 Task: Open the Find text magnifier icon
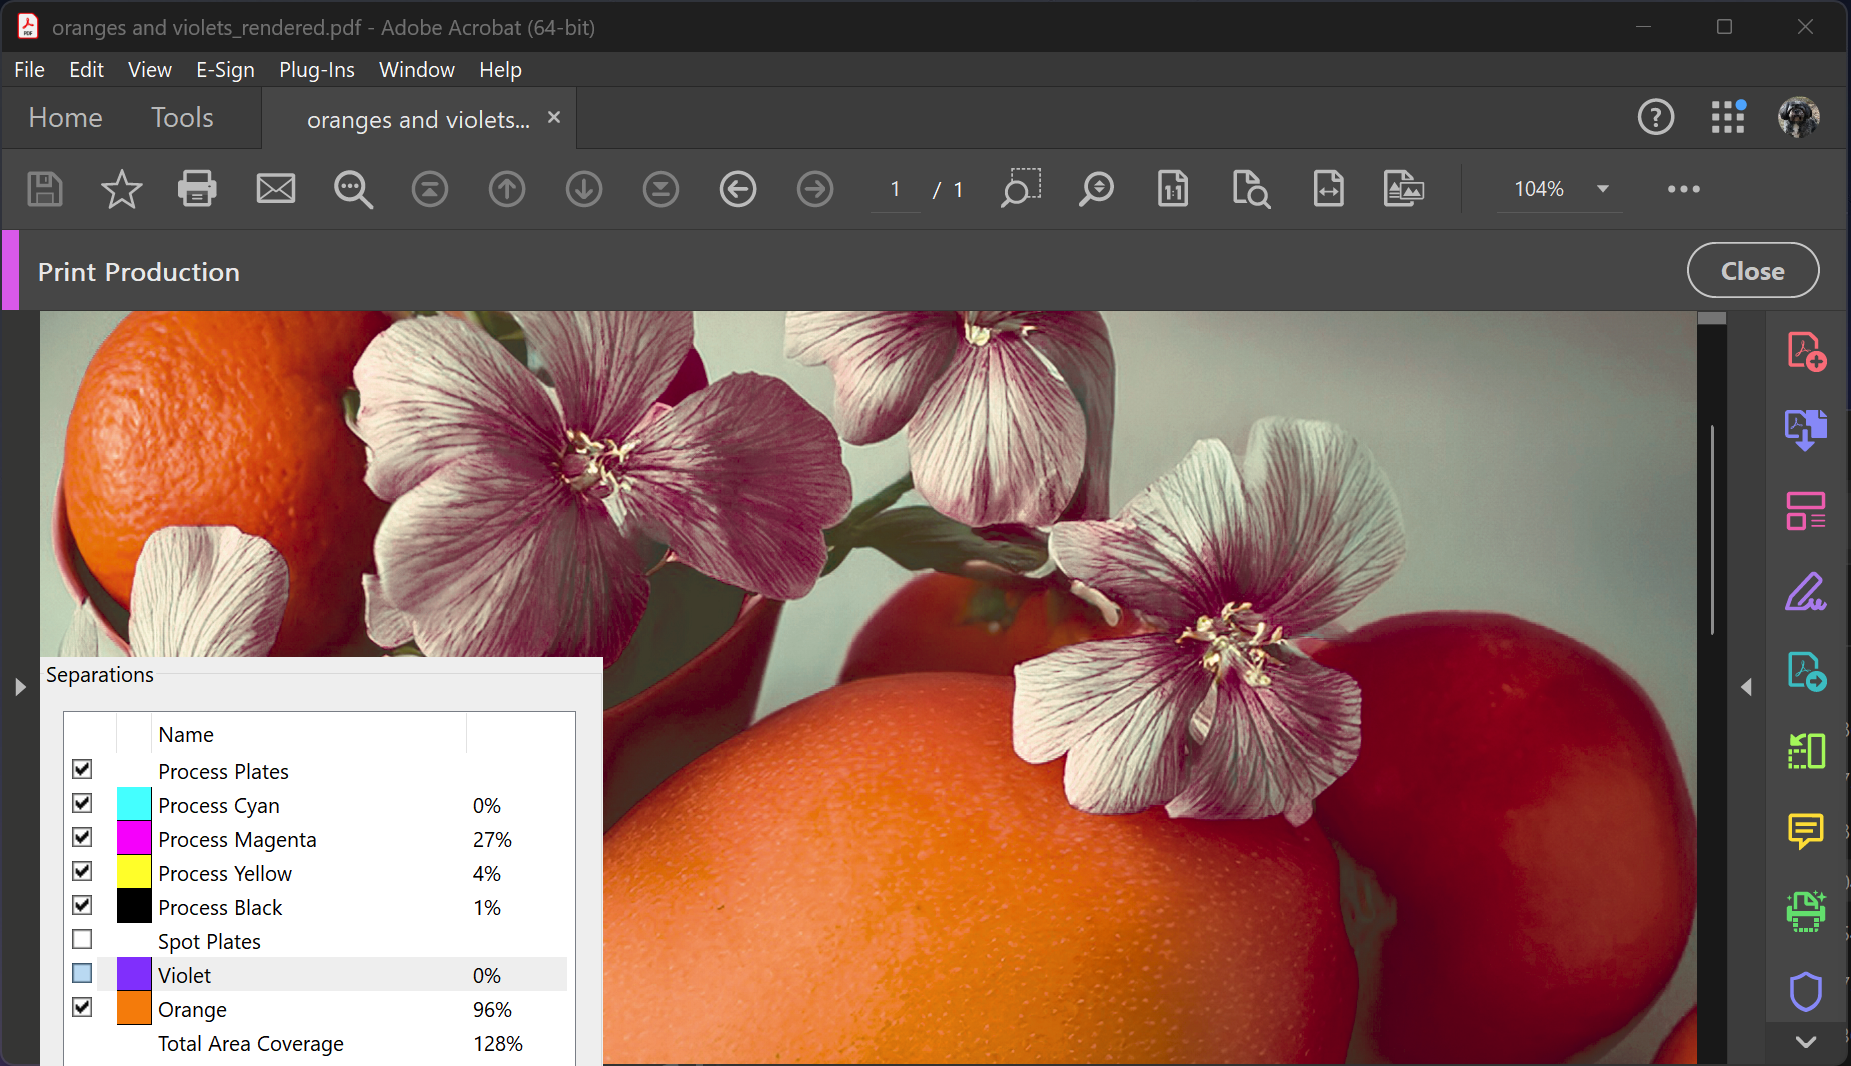click(353, 189)
